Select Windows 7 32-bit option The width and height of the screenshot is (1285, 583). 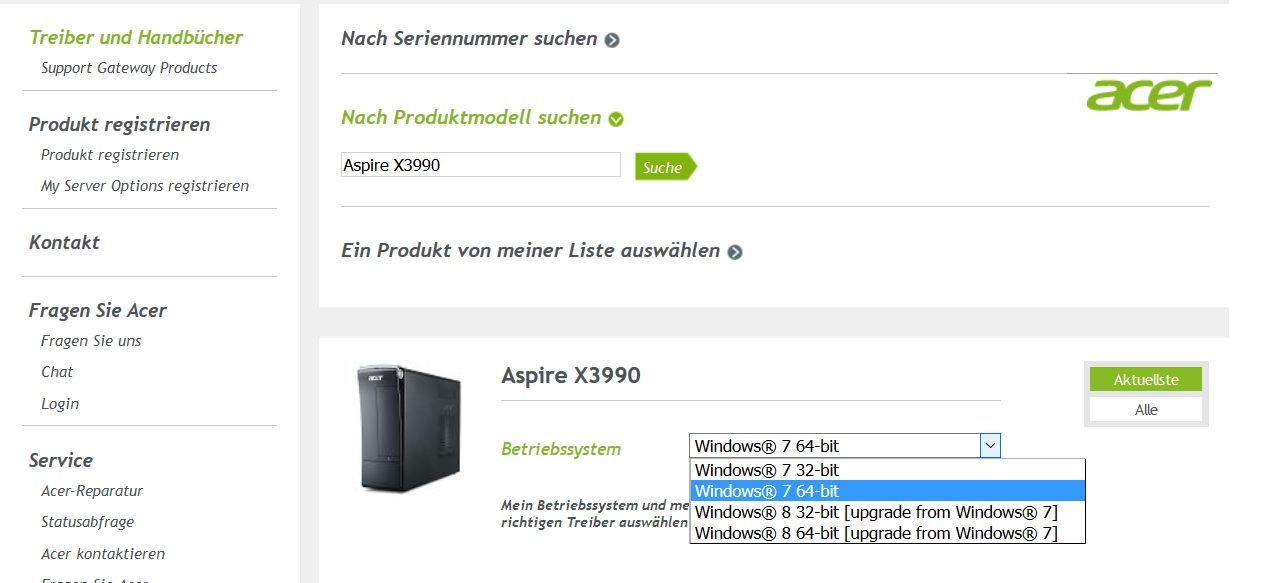click(887, 470)
